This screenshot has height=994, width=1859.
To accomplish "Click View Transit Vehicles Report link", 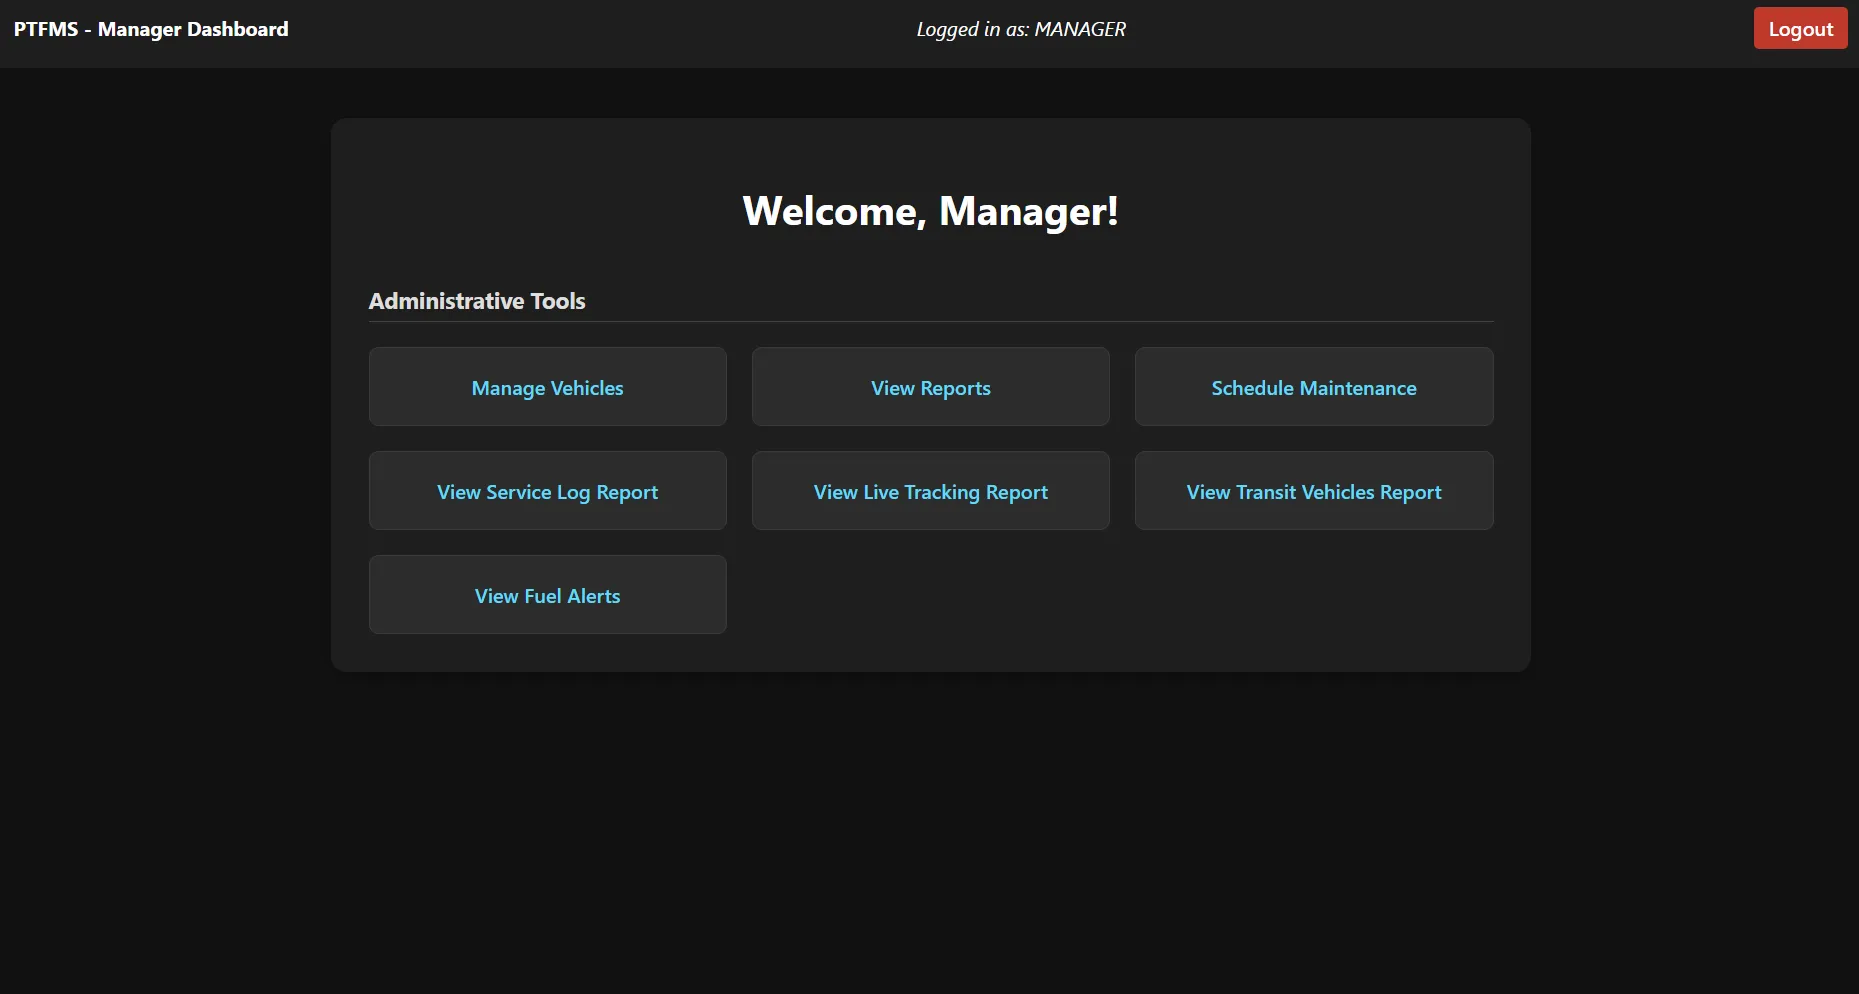I will 1313,491.
